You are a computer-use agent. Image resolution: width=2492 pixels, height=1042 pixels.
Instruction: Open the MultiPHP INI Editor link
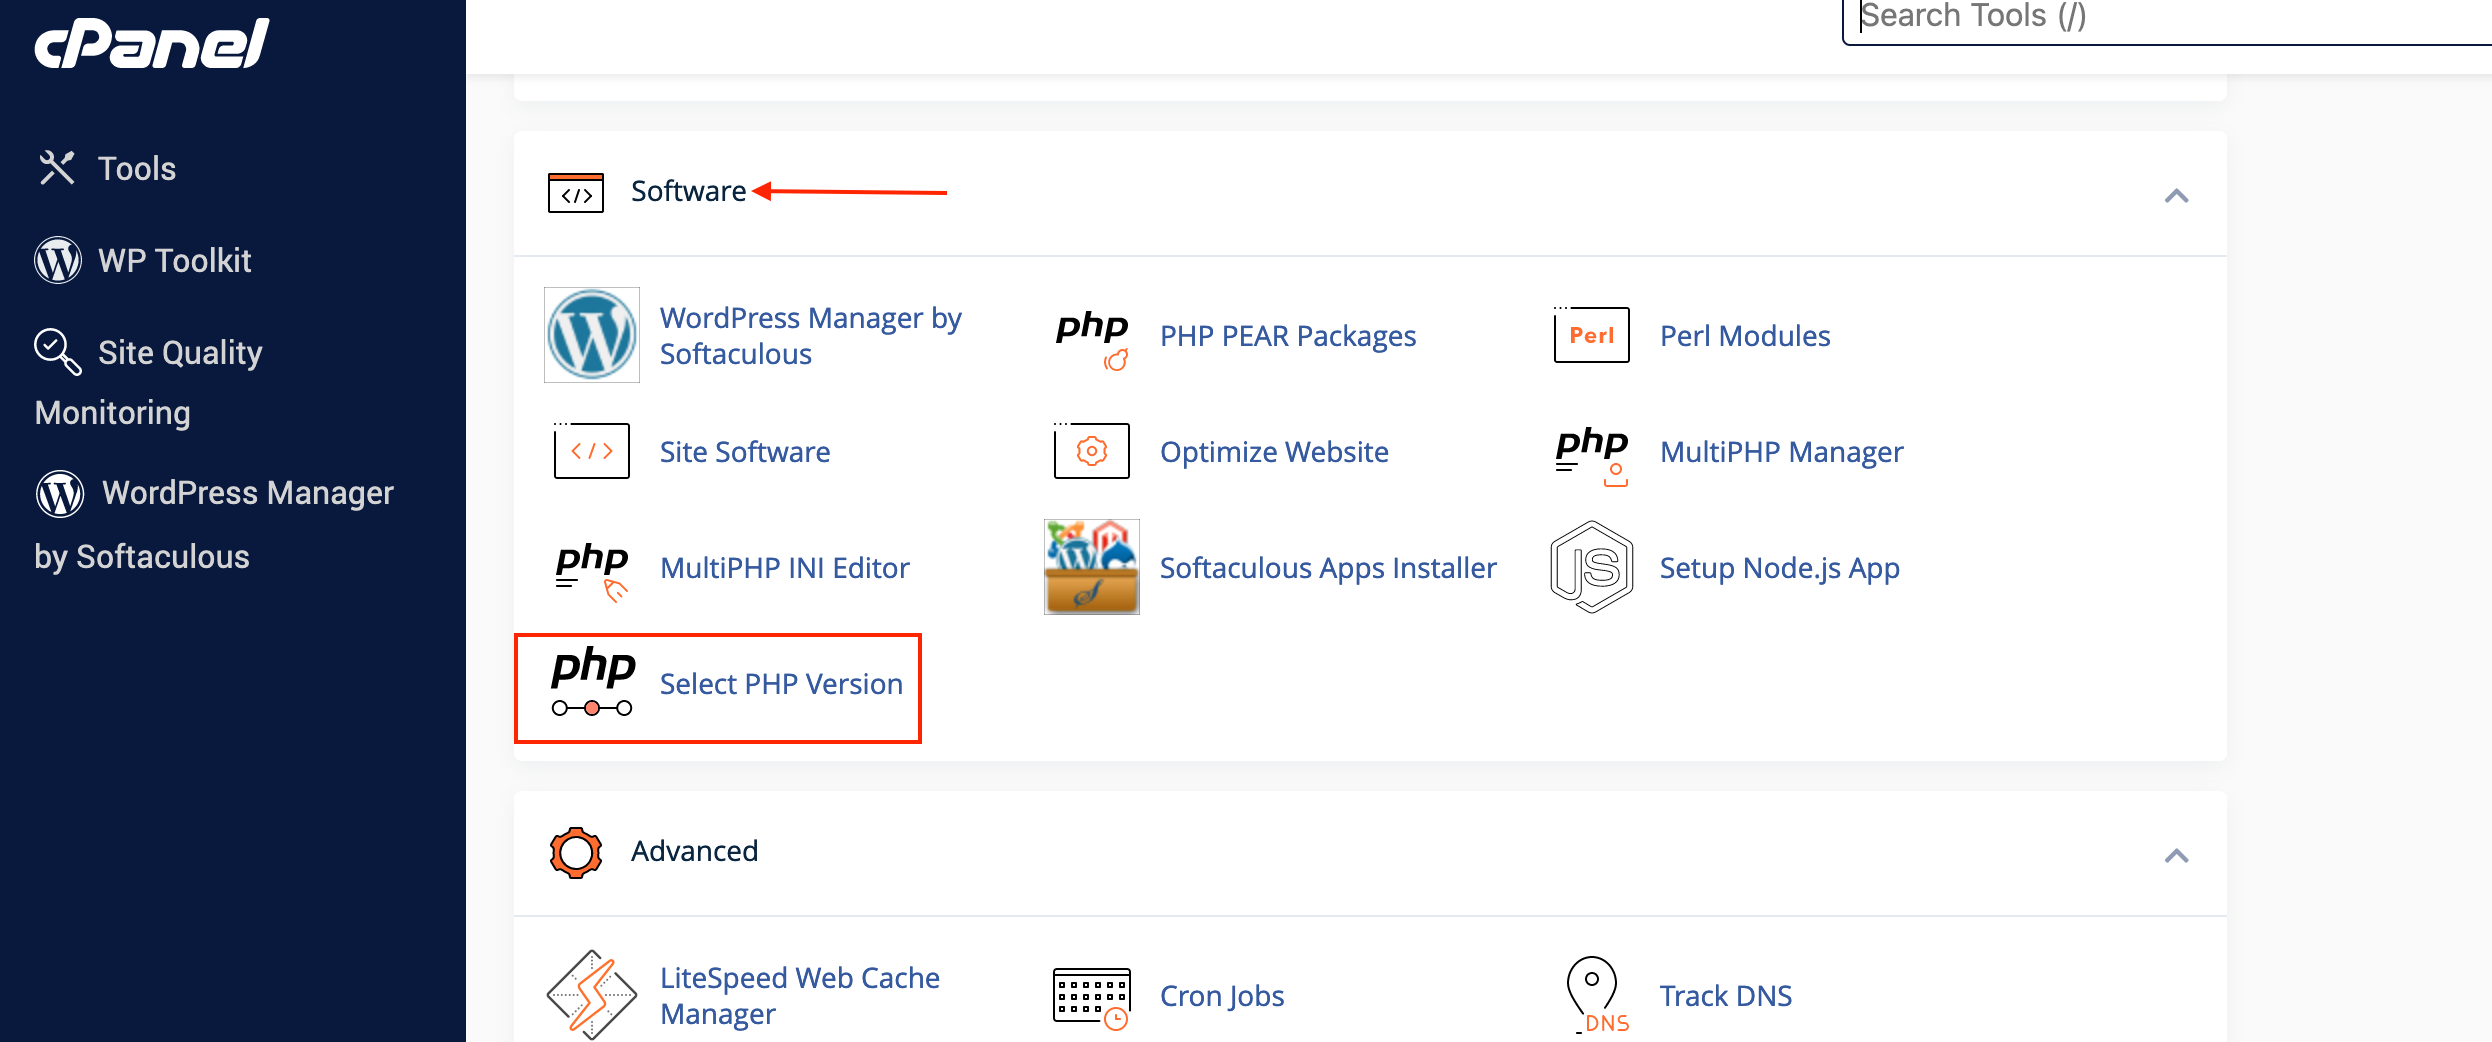click(x=785, y=568)
